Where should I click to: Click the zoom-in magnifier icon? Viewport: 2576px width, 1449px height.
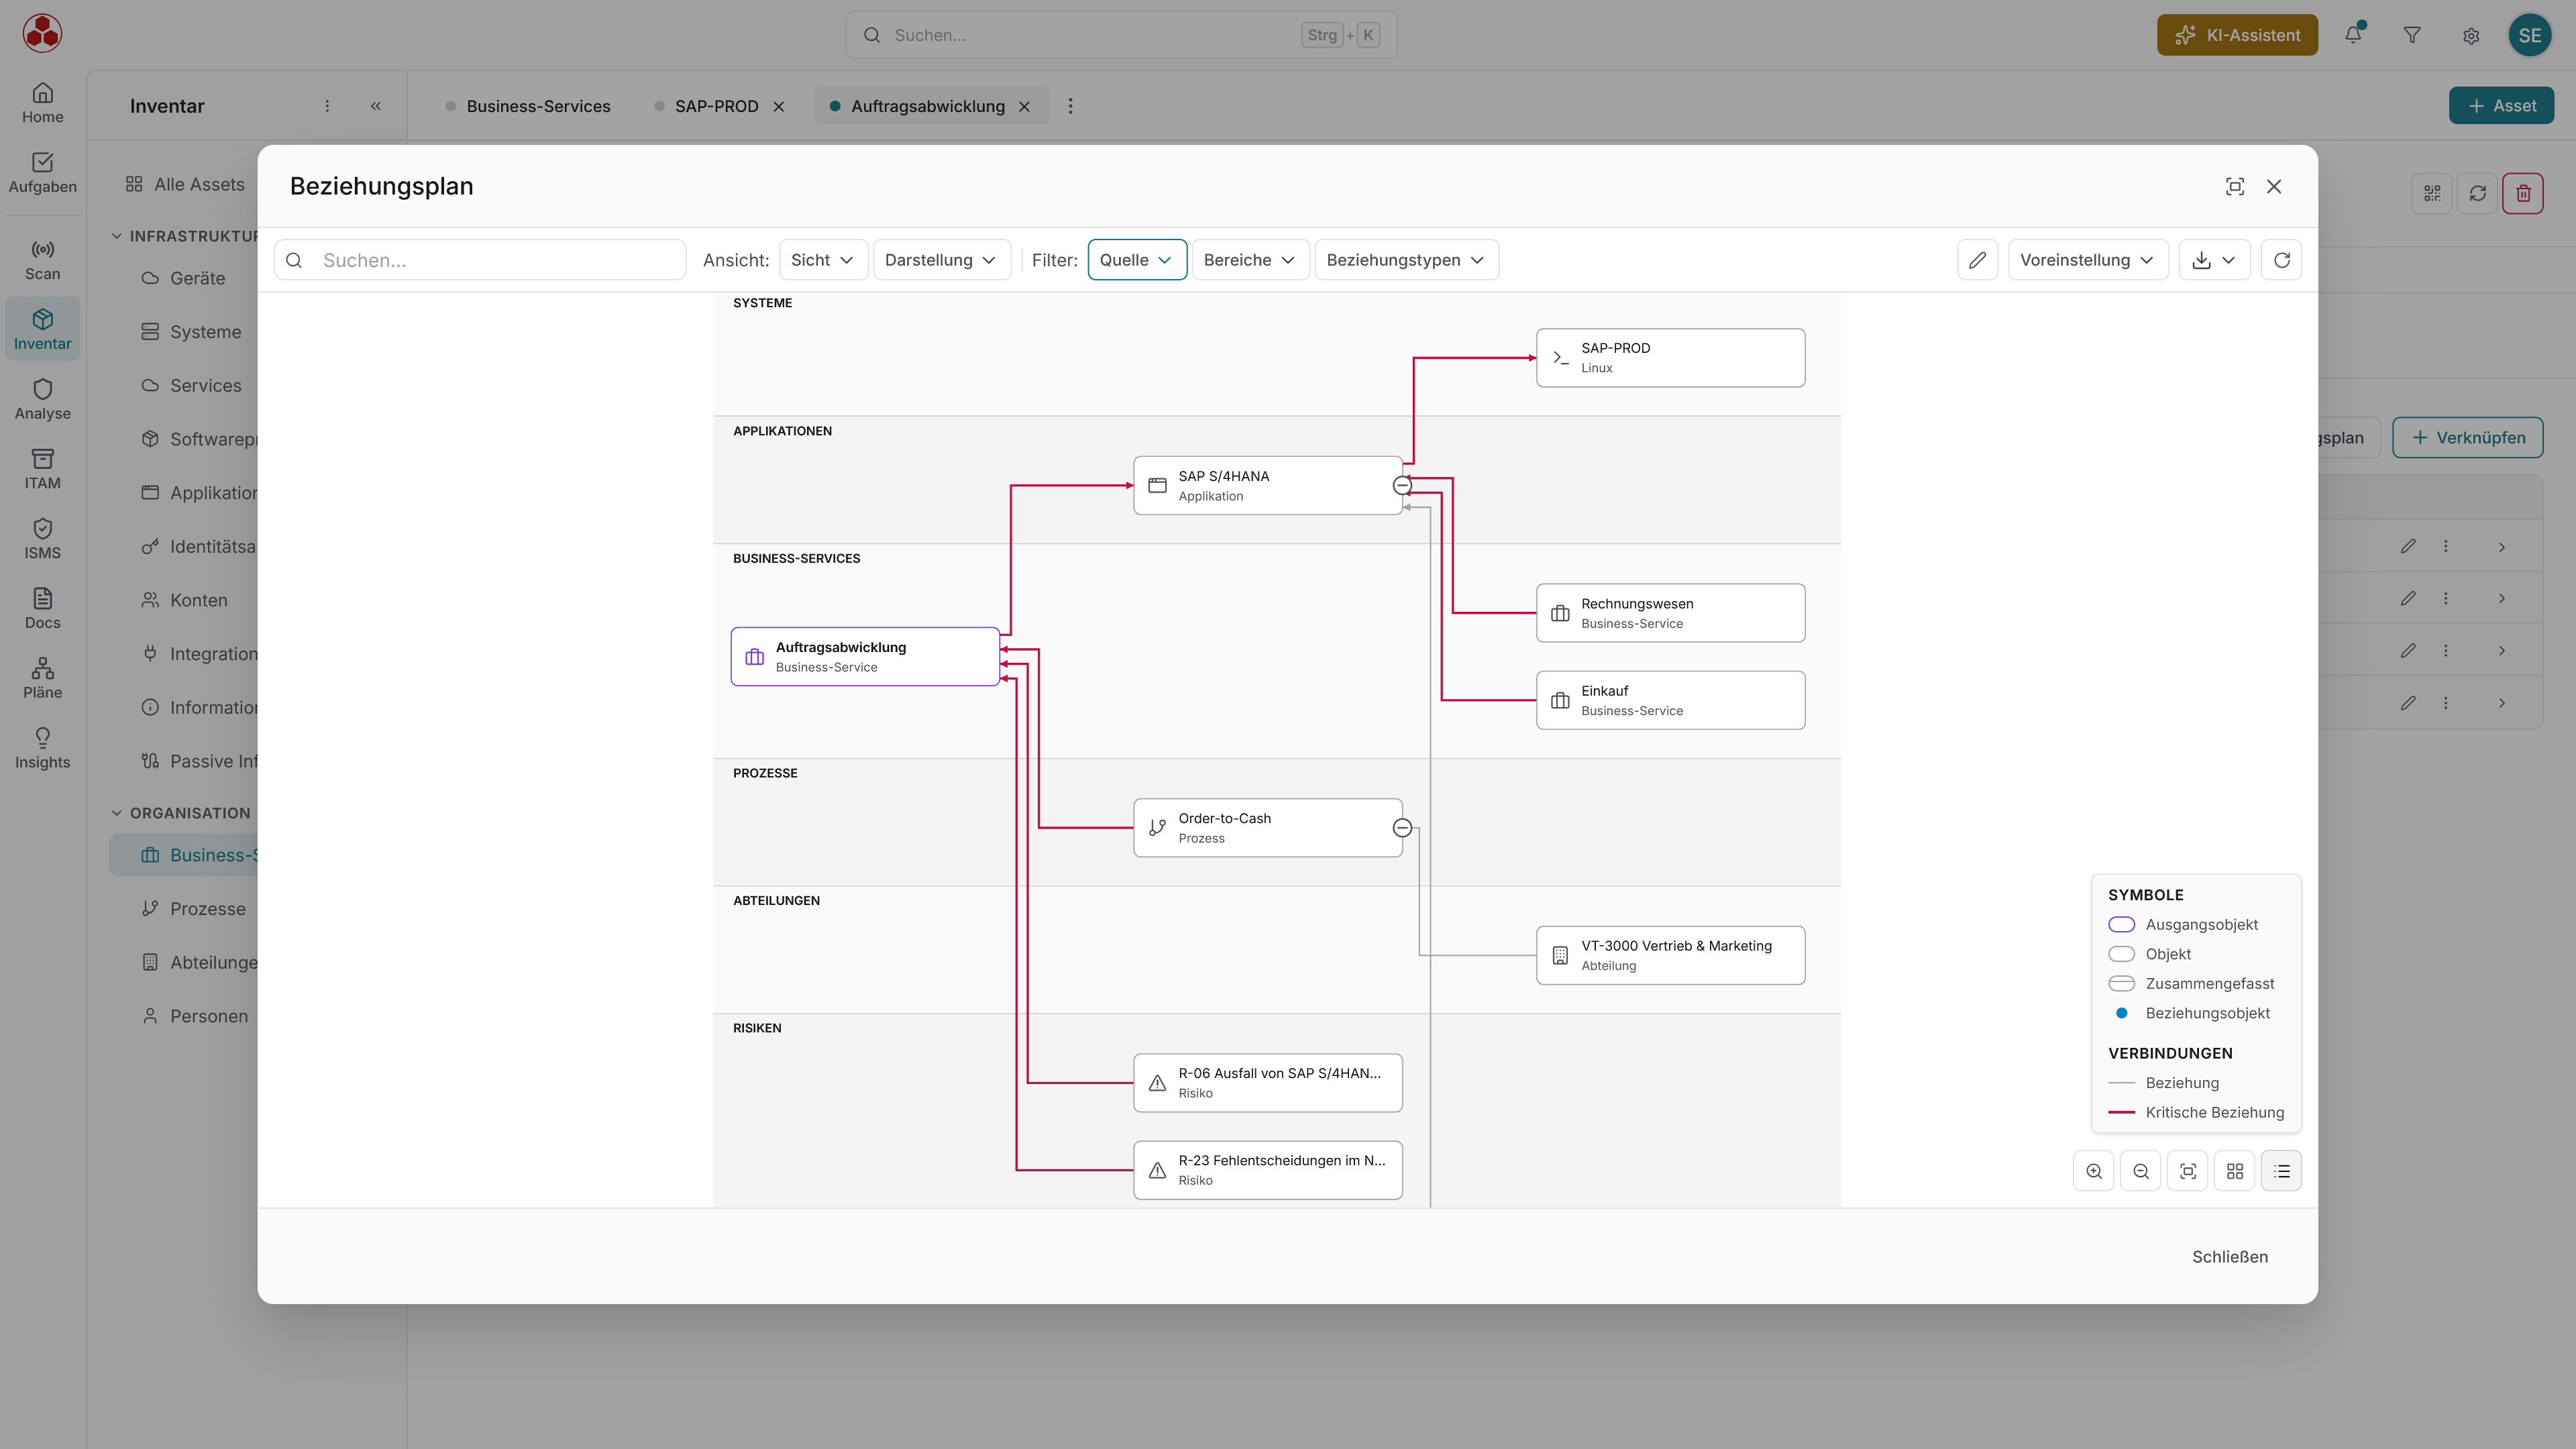(2094, 1171)
